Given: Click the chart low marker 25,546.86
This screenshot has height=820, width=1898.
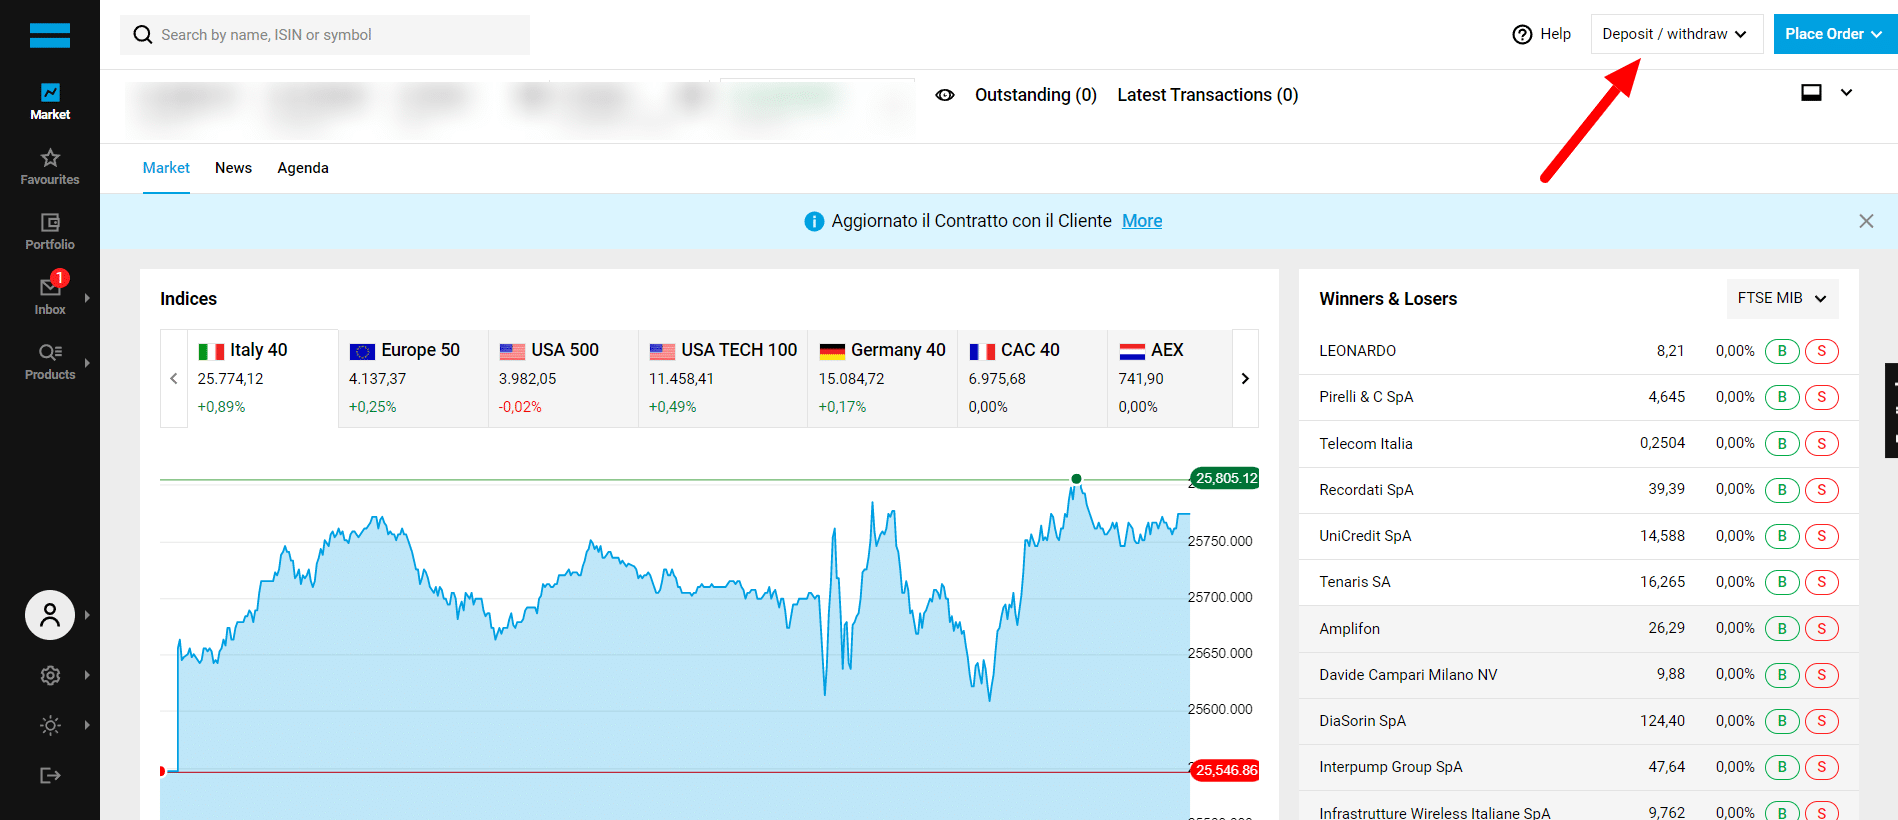Looking at the screenshot, I should 1225,770.
